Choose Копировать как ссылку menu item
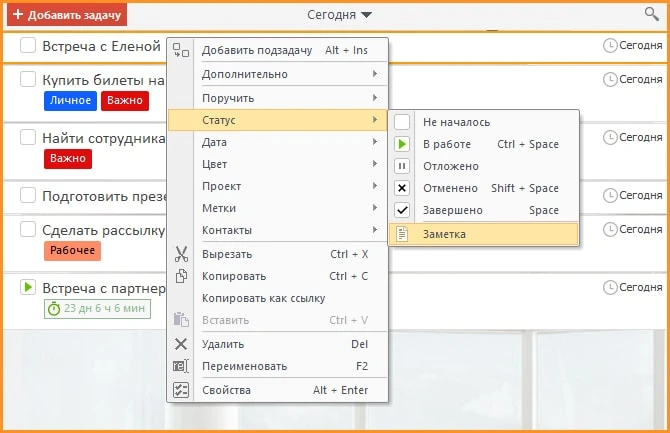This screenshot has width=670, height=433. (x=278, y=298)
